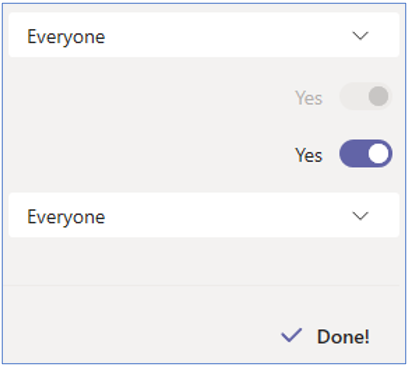Disable the enabled purple switch
This screenshot has height=368, width=410.
(x=366, y=154)
